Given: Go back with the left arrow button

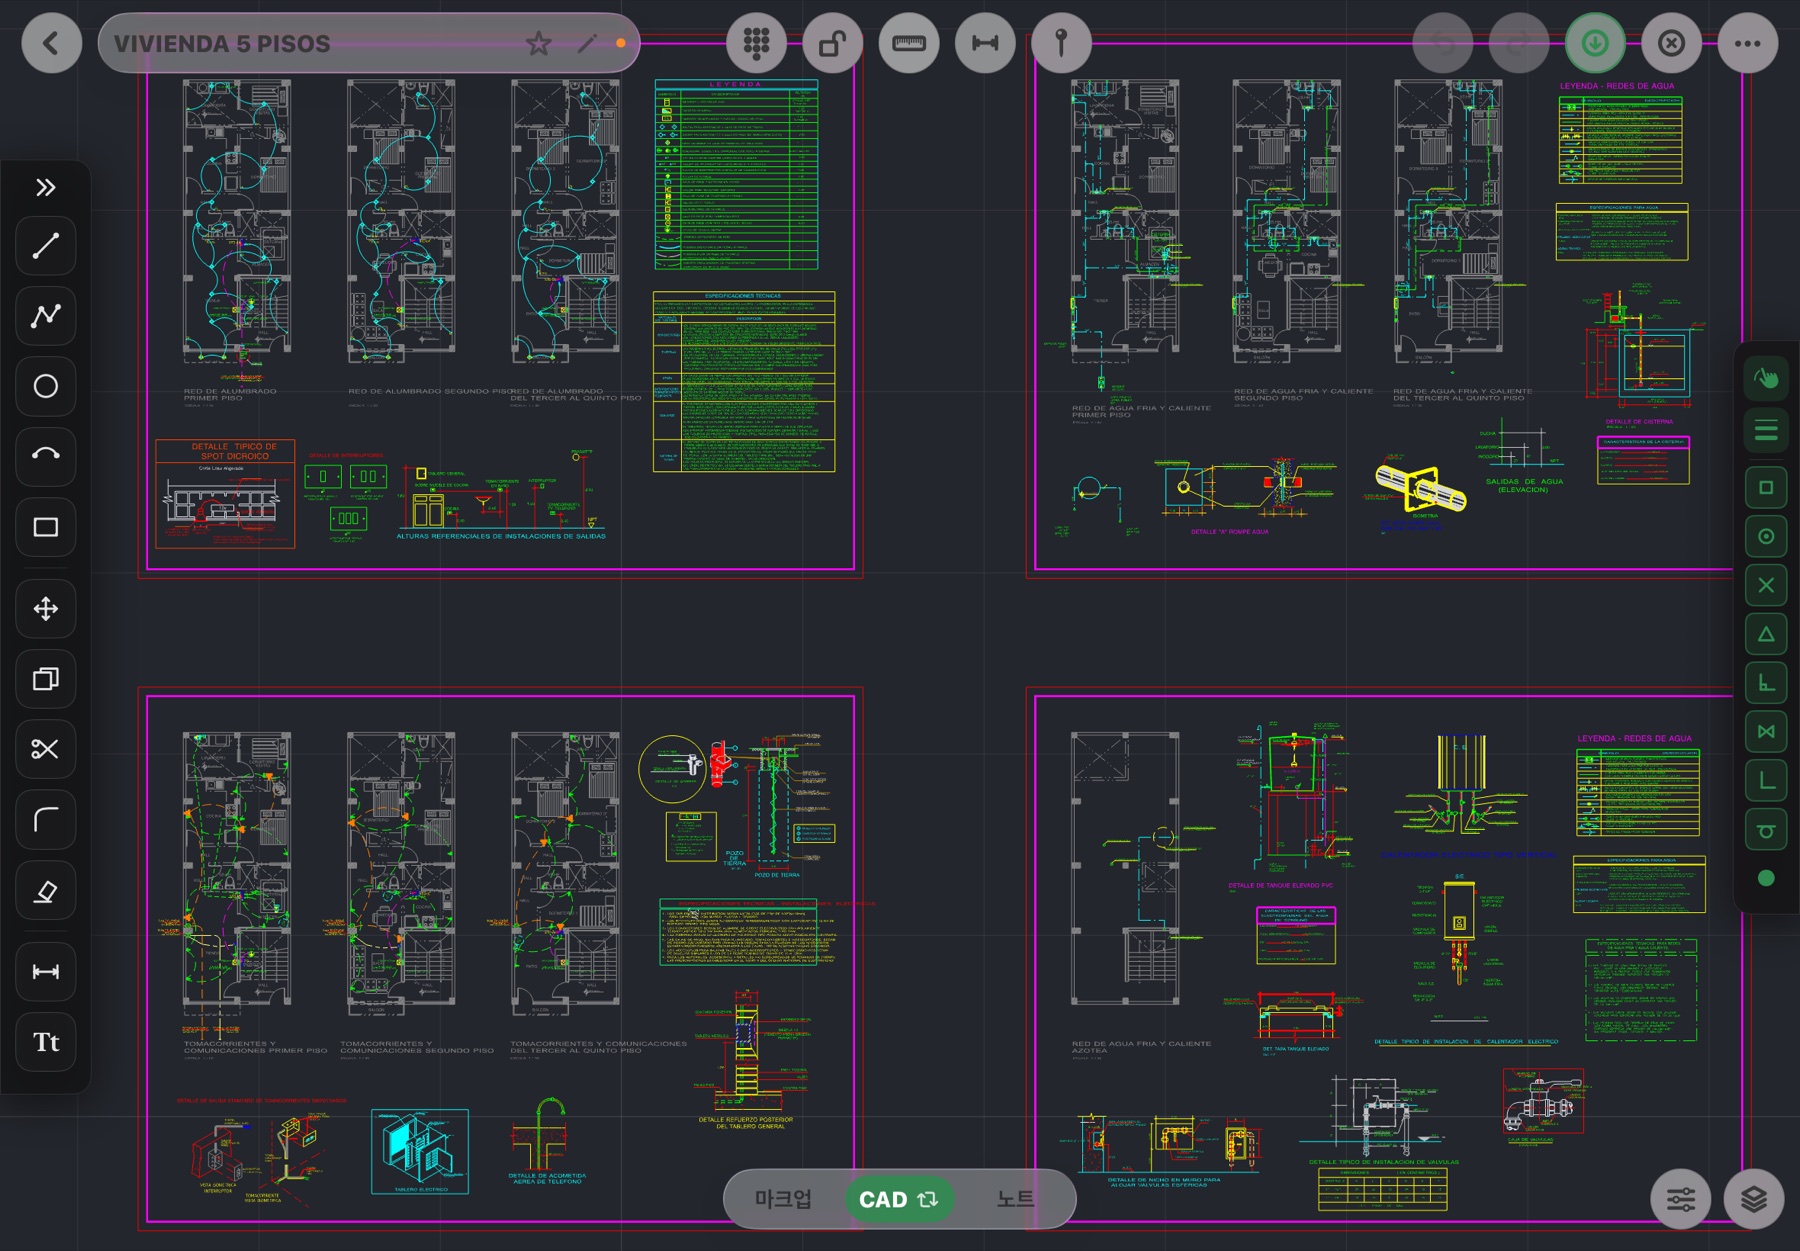Looking at the screenshot, I should pyautogui.click(x=51, y=43).
